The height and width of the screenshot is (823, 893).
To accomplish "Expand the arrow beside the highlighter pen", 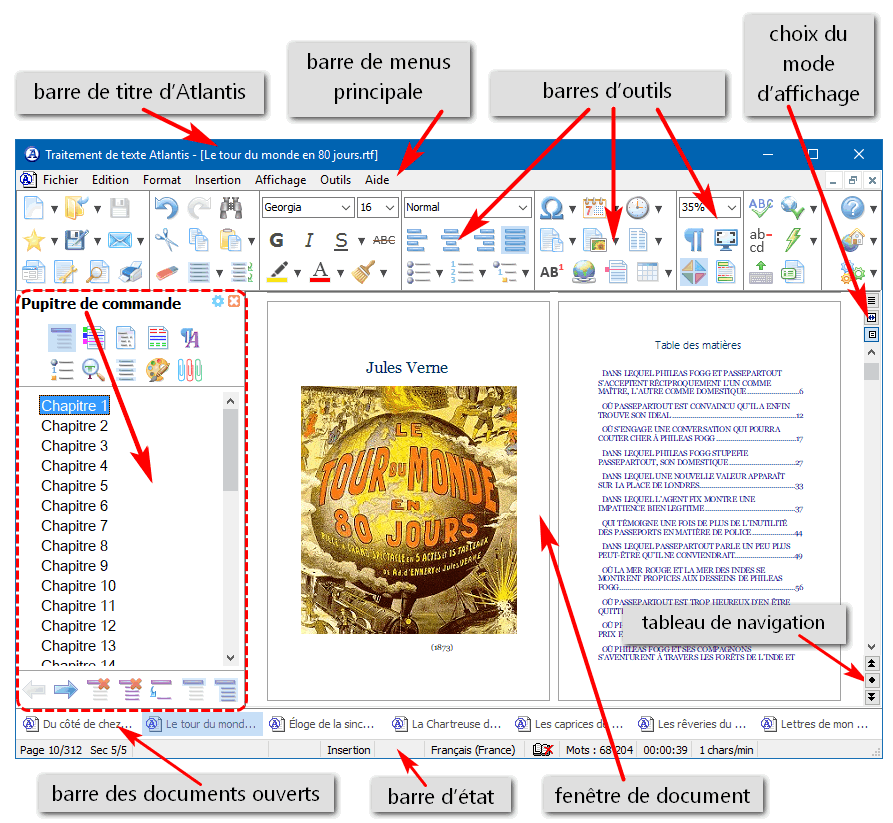I will coord(297,273).
